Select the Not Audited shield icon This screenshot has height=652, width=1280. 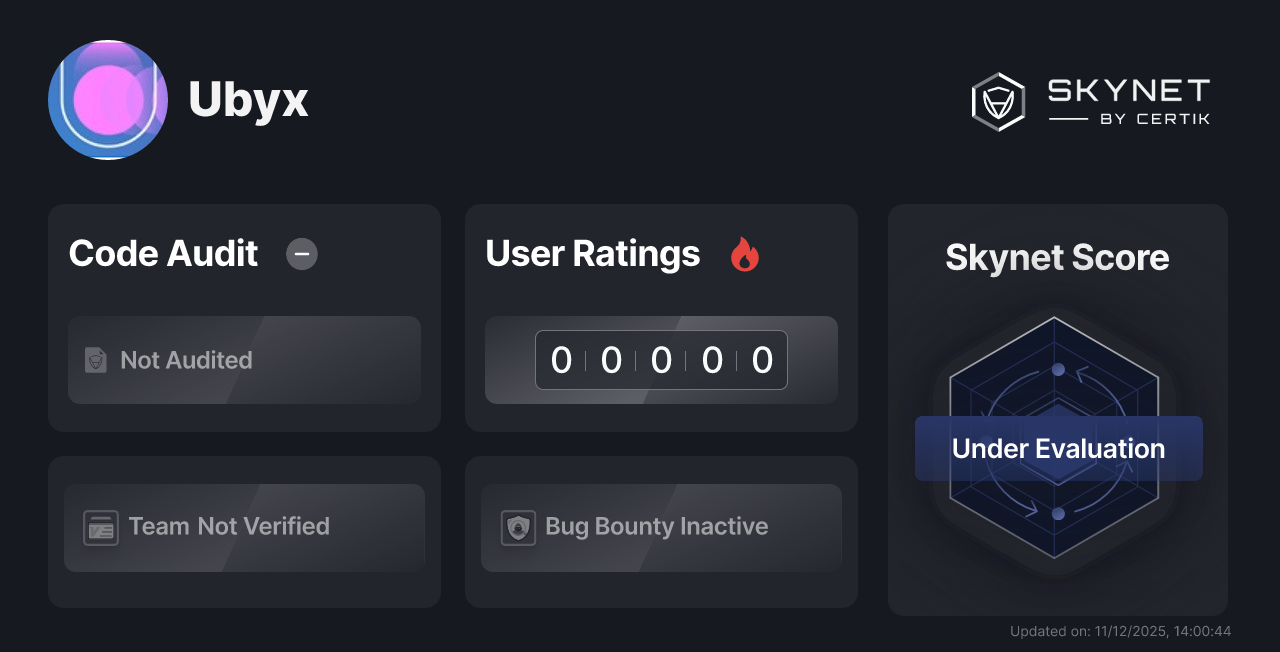(x=95, y=360)
